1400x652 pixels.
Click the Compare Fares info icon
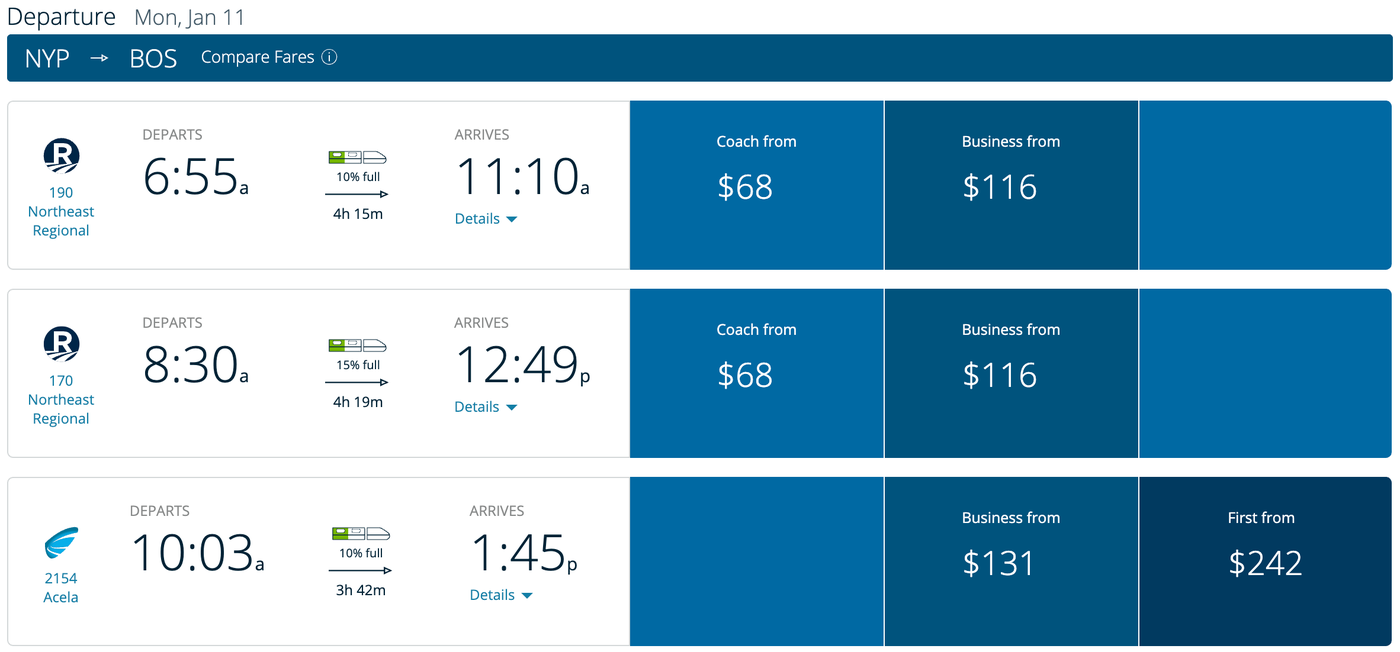[330, 57]
